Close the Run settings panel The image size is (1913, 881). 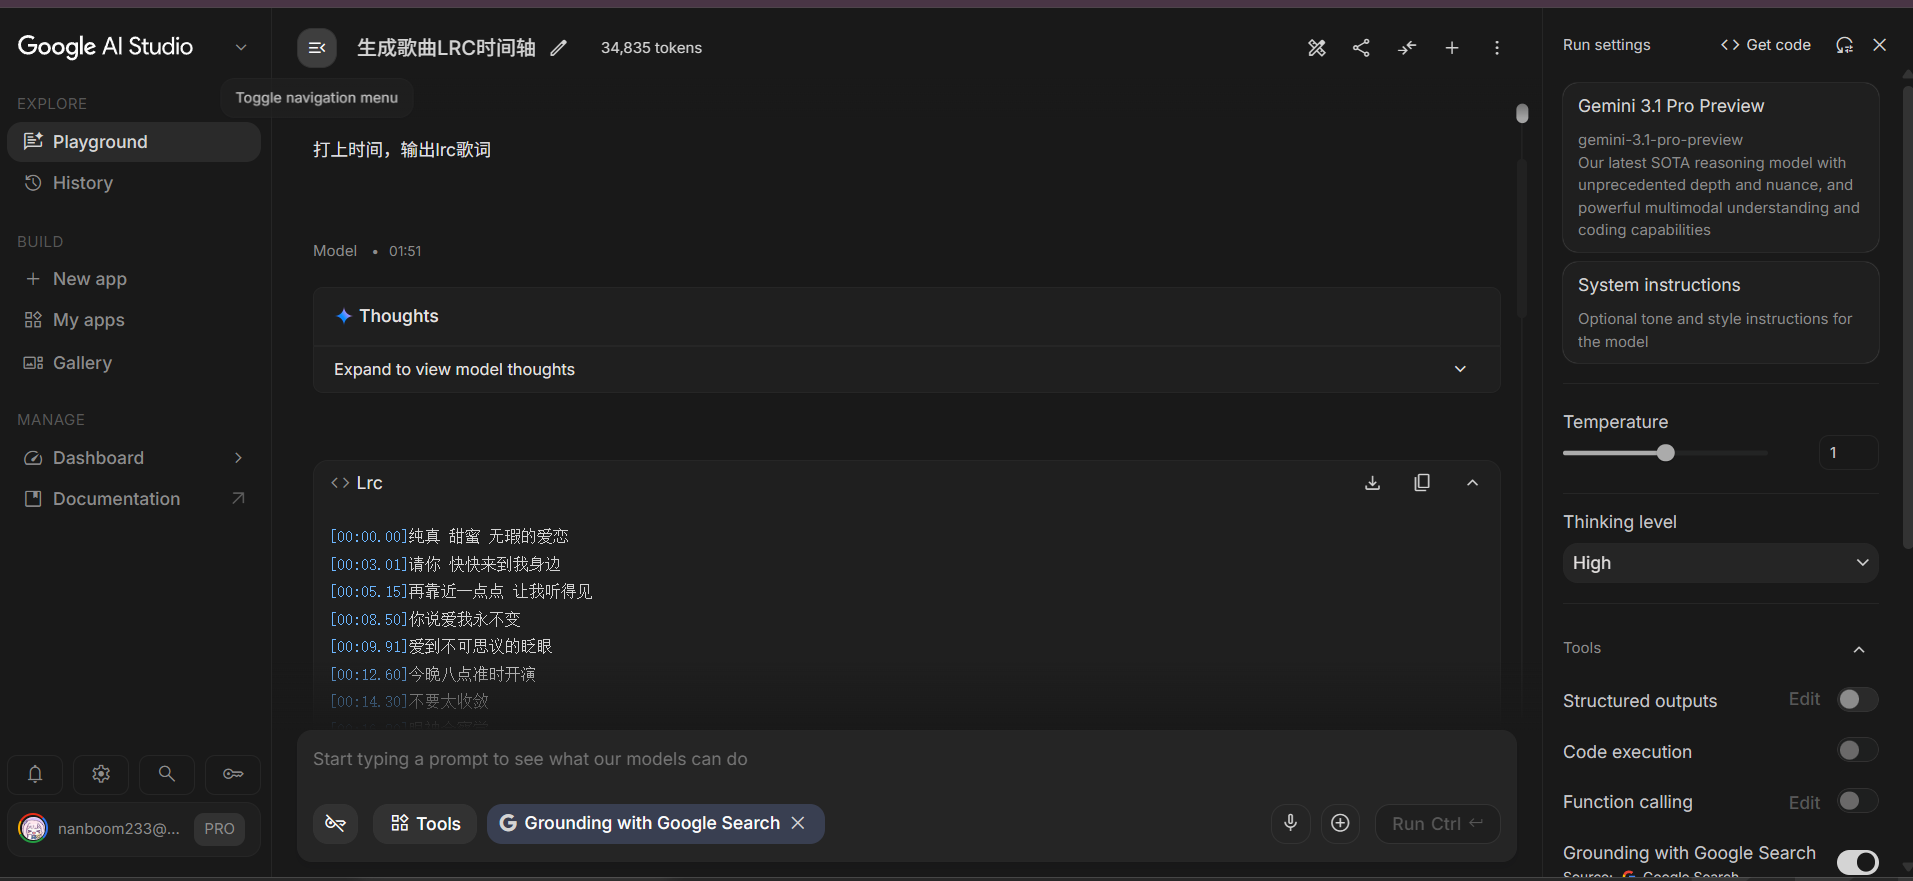[1880, 45]
